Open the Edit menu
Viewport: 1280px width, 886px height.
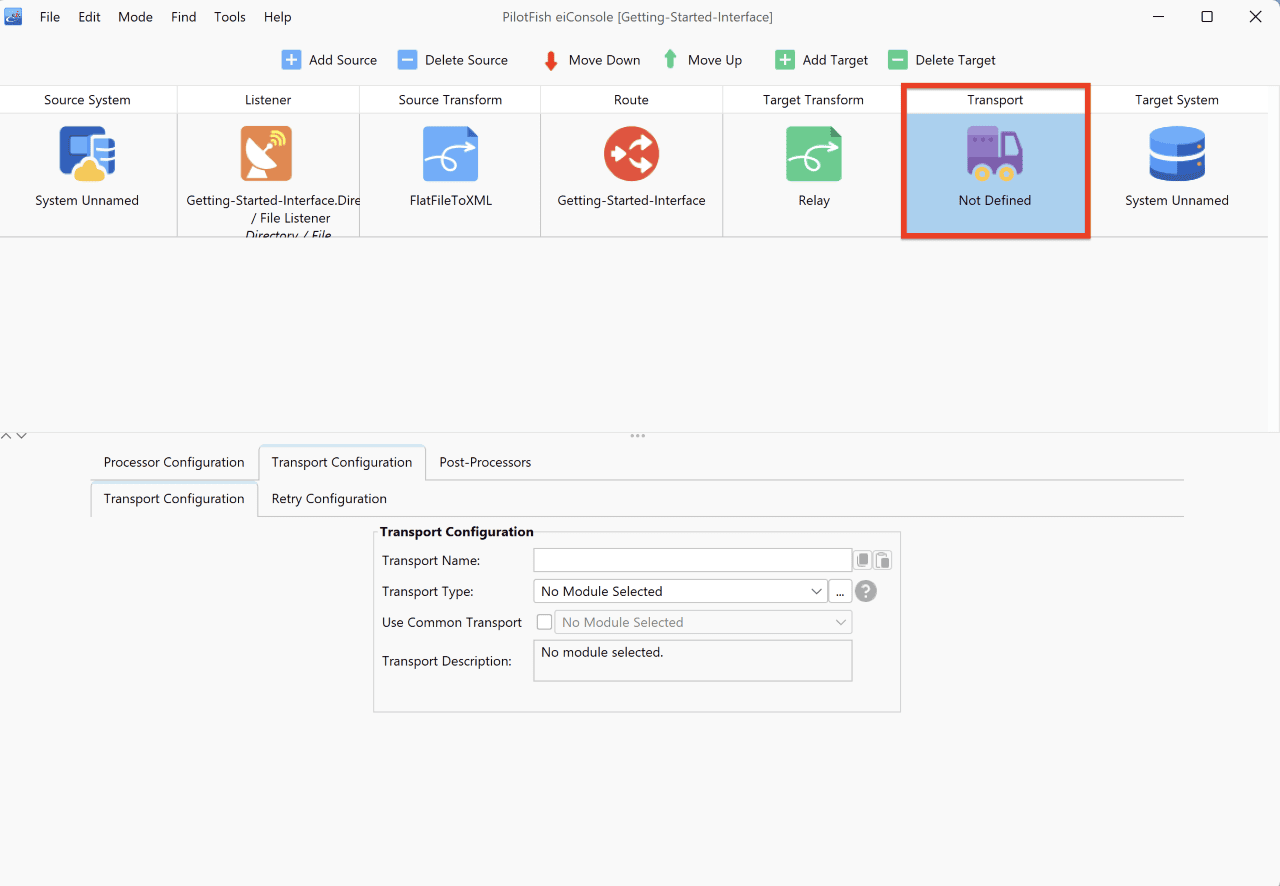point(90,17)
